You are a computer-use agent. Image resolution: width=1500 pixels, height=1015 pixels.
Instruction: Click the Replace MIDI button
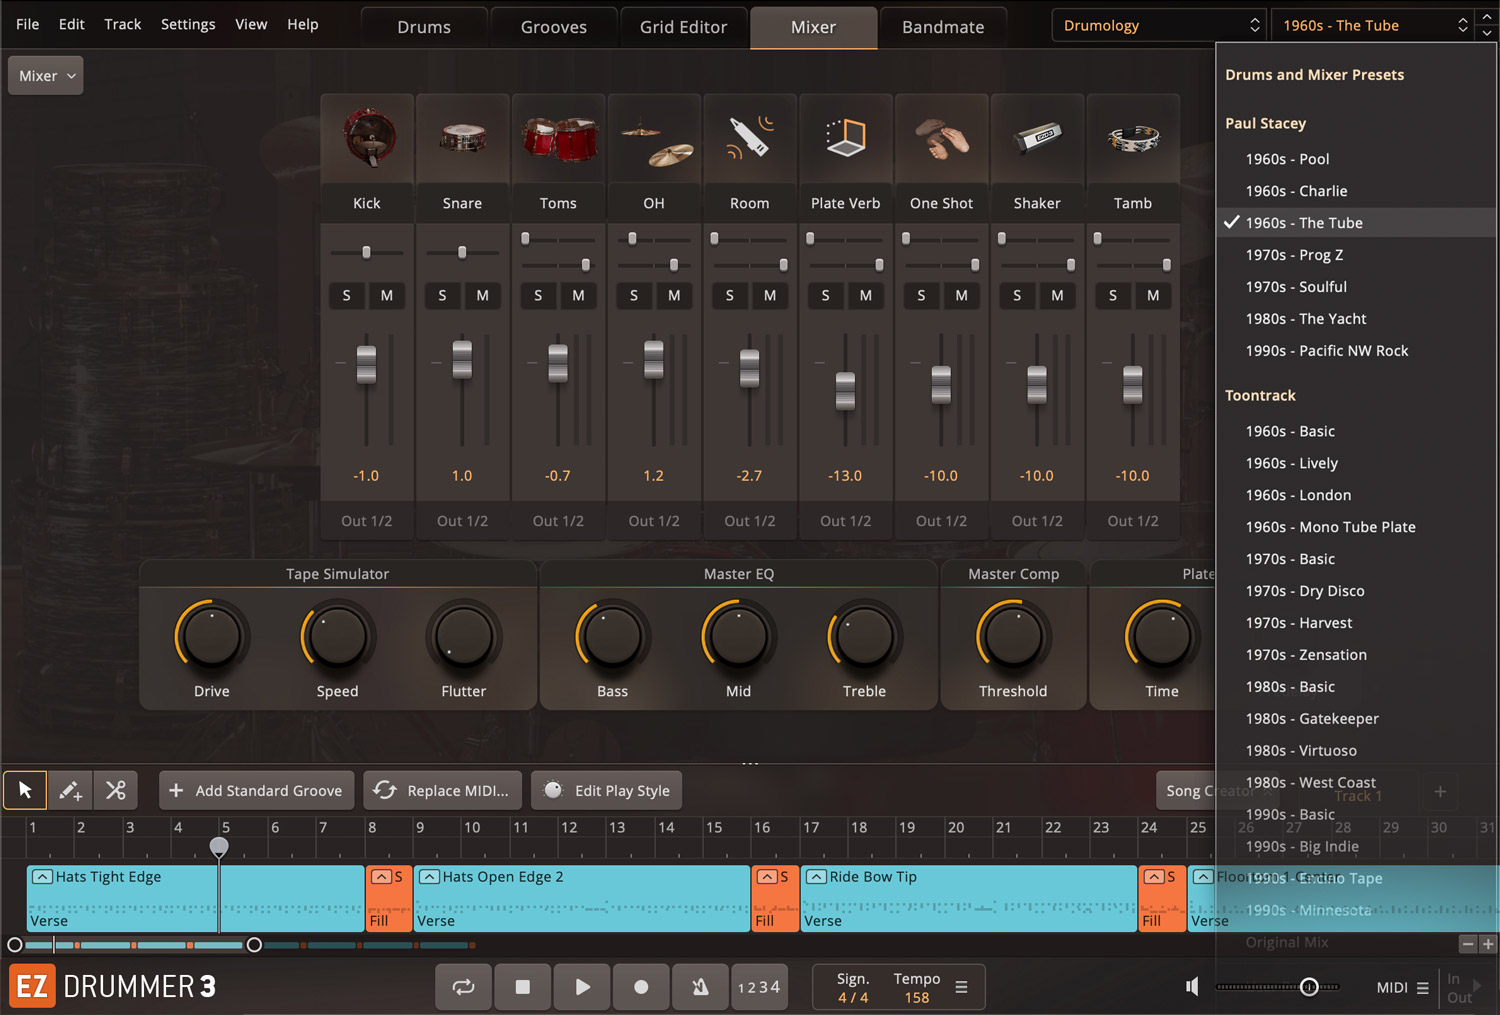[x=442, y=790]
